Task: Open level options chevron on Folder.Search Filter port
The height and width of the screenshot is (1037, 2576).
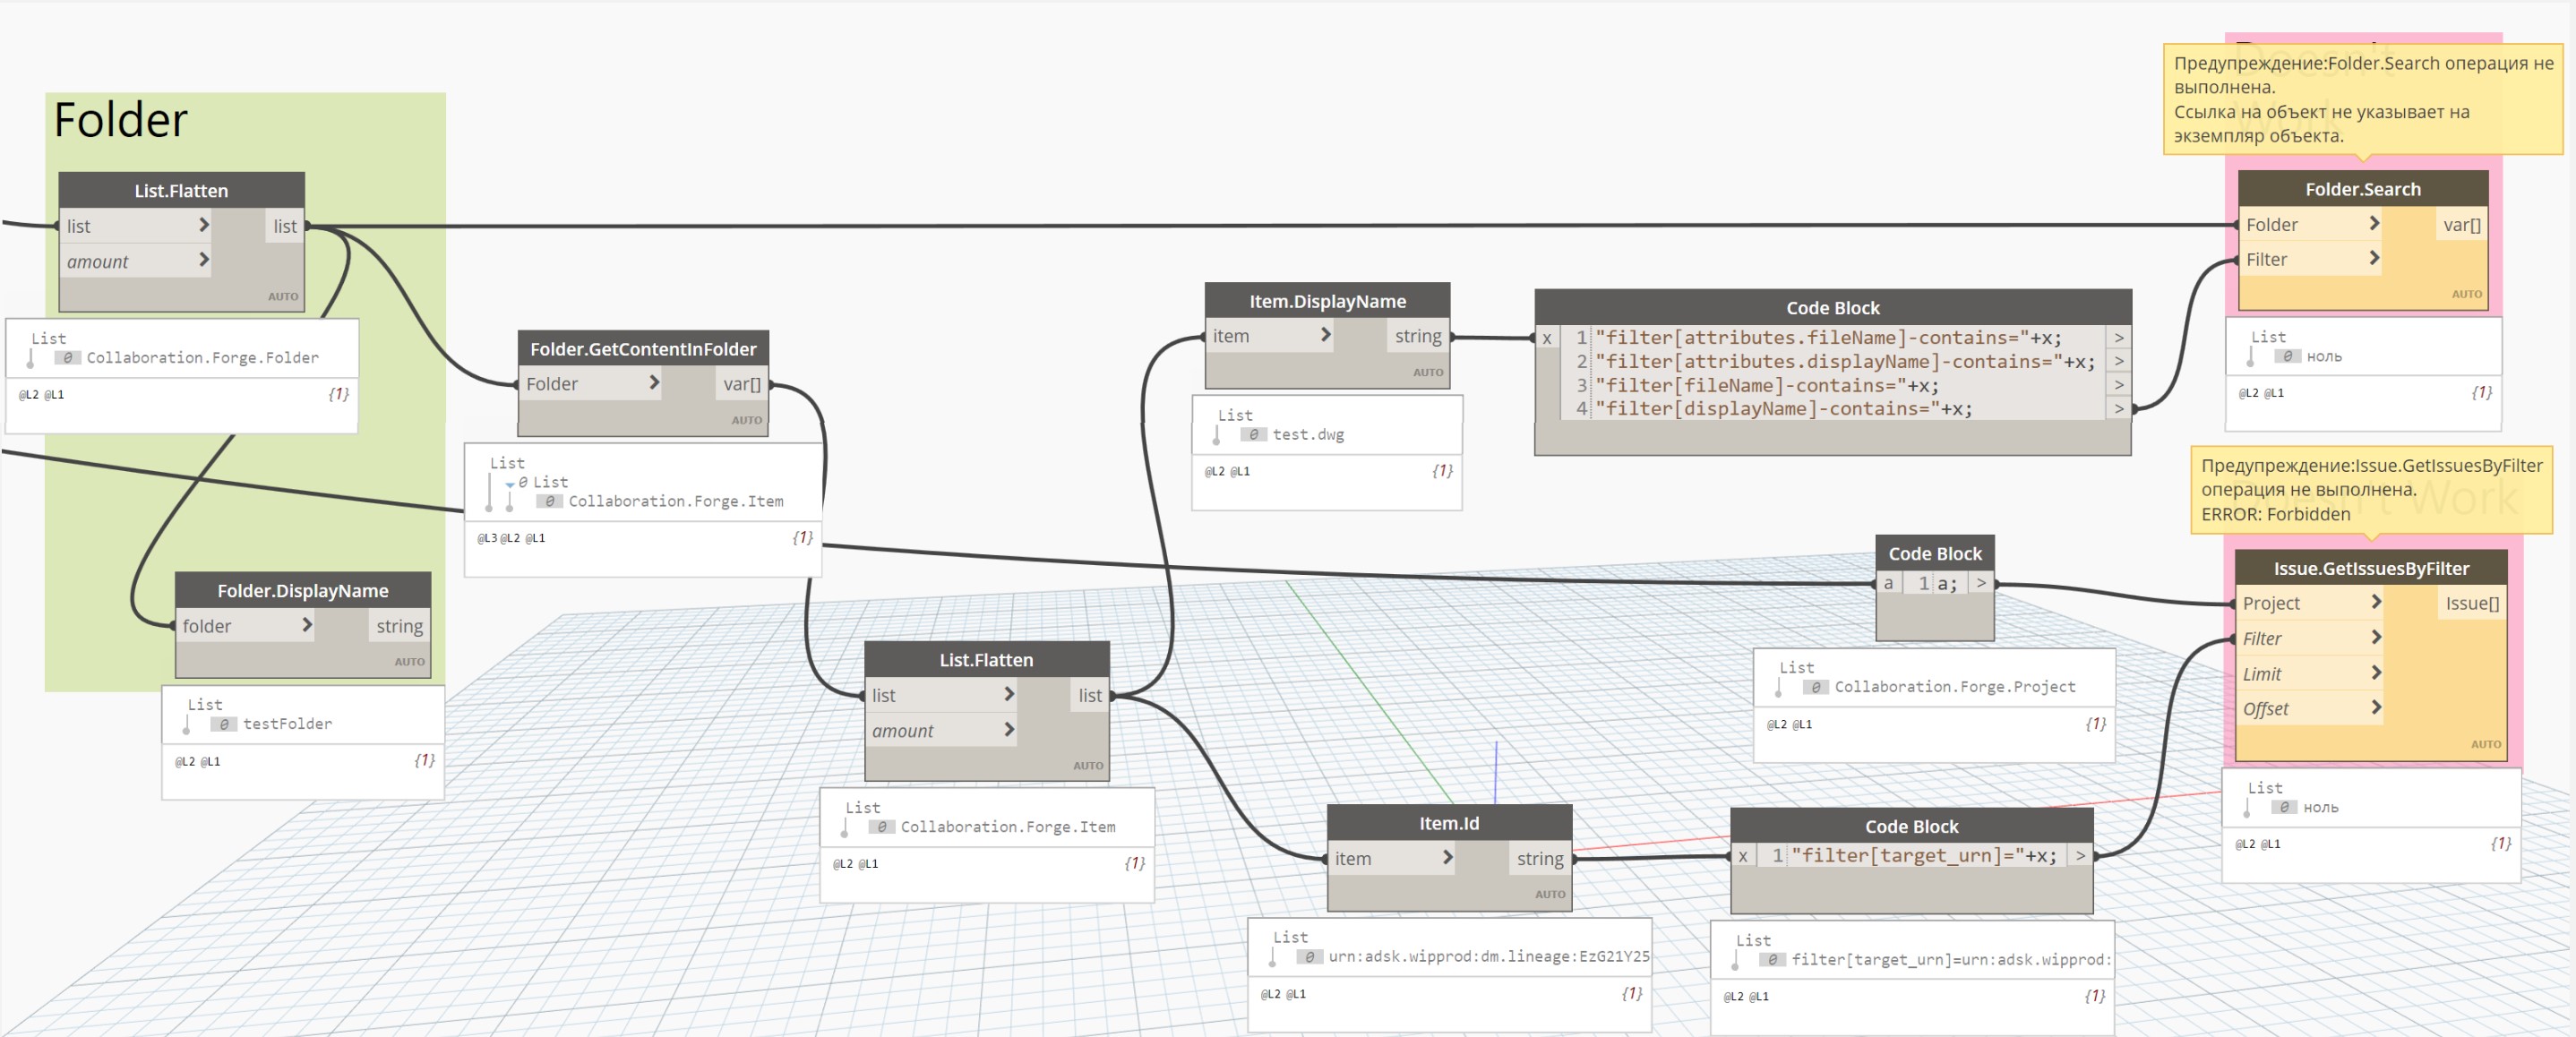Action: tap(2373, 259)
